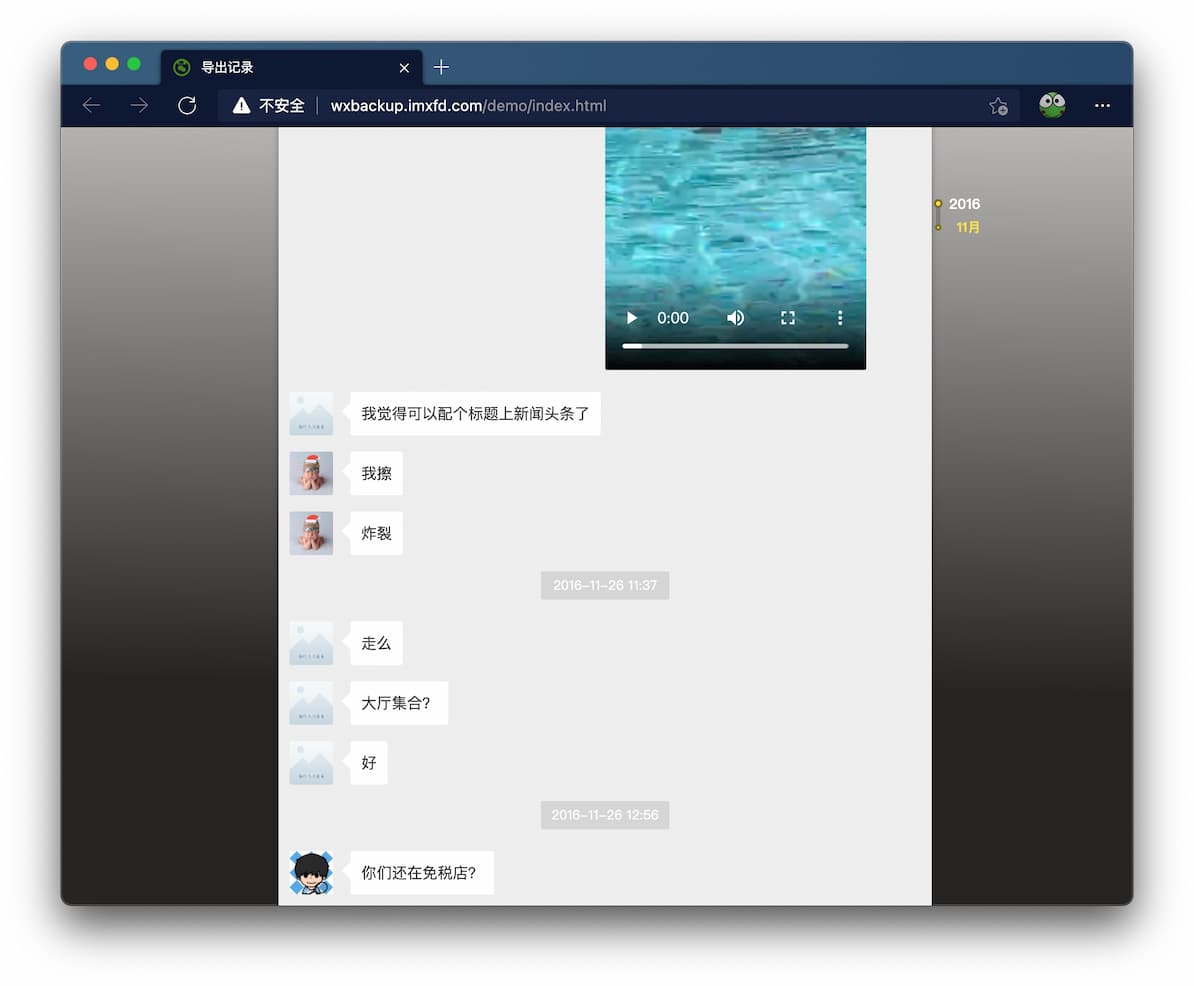Enter fullscreen mode on video
The width and height of the screenshot is (1194, 986).
click(x=787, y=318)
